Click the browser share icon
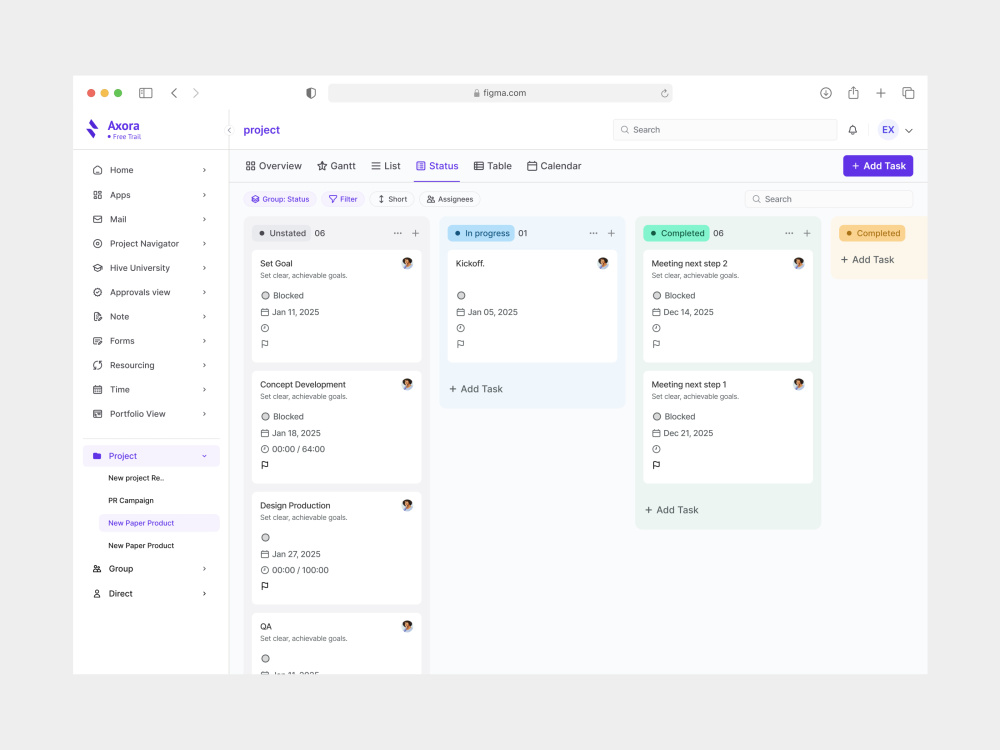The height and width of the screenshot is (750, 1000). coord(853,93)
